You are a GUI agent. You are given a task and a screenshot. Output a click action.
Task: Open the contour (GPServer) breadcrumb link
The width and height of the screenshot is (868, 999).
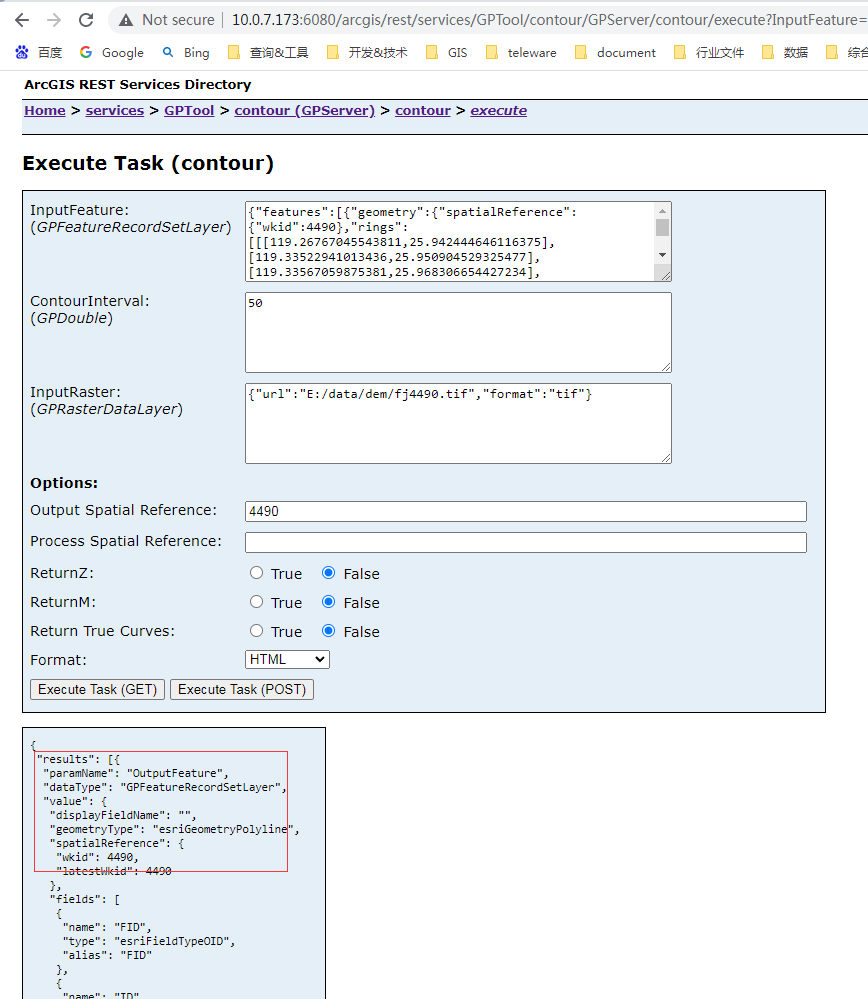(x=305, y=111)
